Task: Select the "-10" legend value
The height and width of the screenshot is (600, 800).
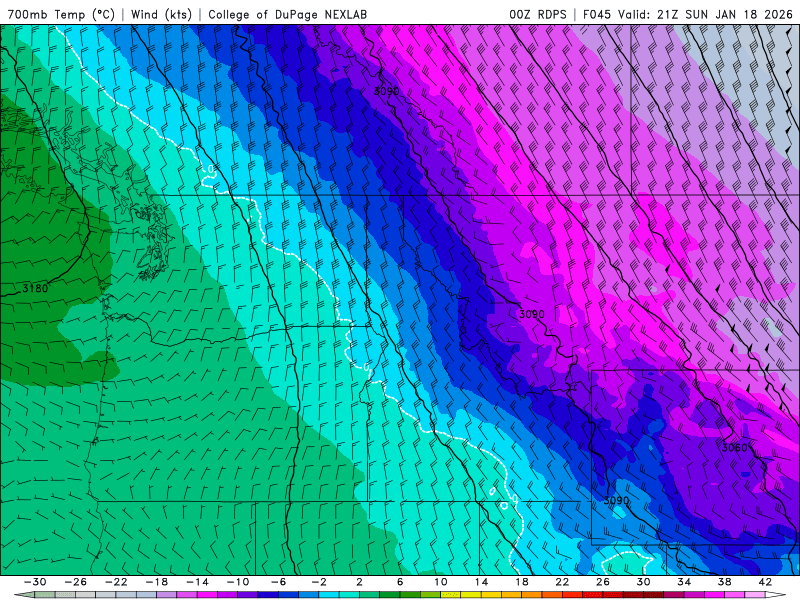Action: [x=238, y=582]
